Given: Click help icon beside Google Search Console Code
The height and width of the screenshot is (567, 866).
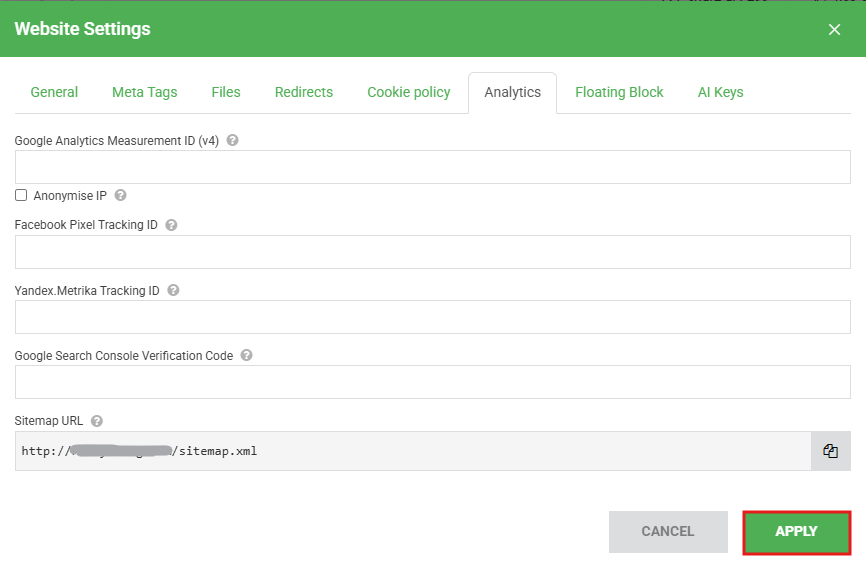Looking at the screenshot, I should click(247, 355).
